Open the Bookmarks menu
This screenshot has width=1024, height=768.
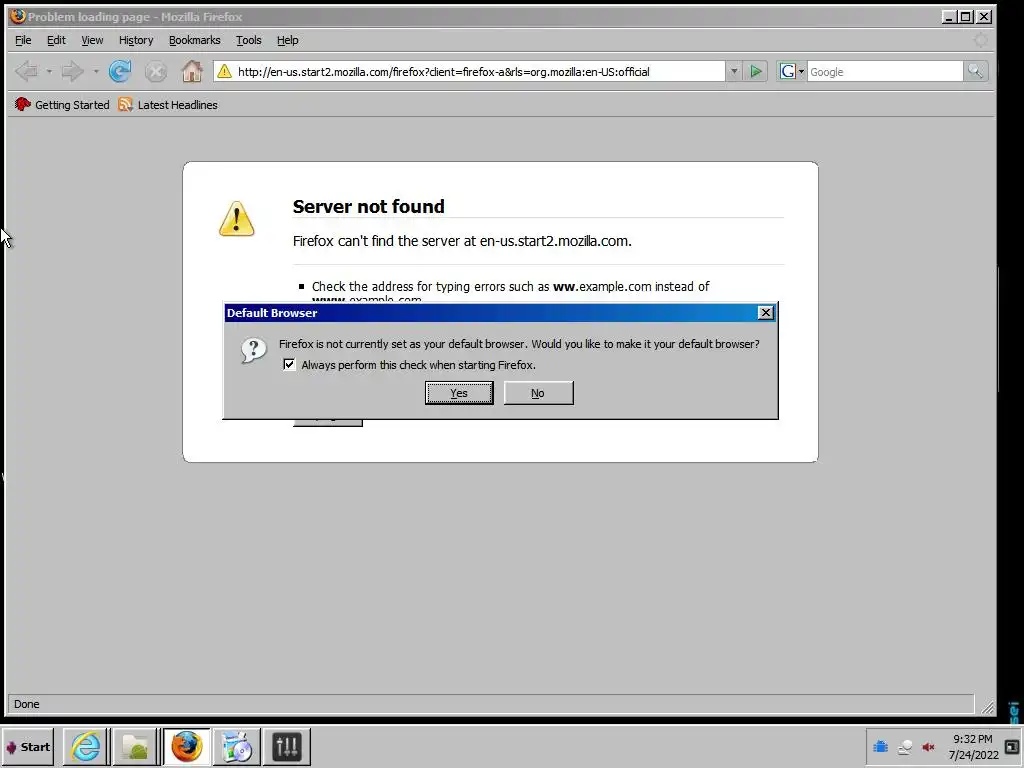tap(195, 40)
